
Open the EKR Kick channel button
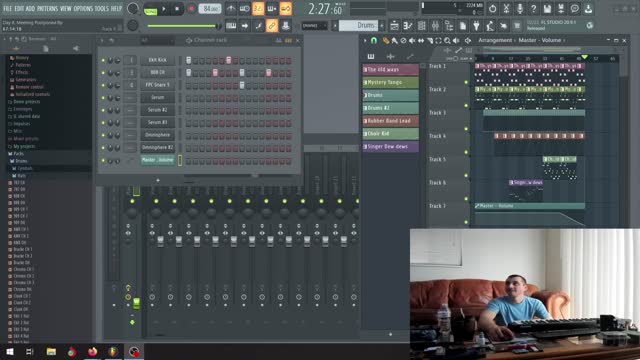point(158,60)
